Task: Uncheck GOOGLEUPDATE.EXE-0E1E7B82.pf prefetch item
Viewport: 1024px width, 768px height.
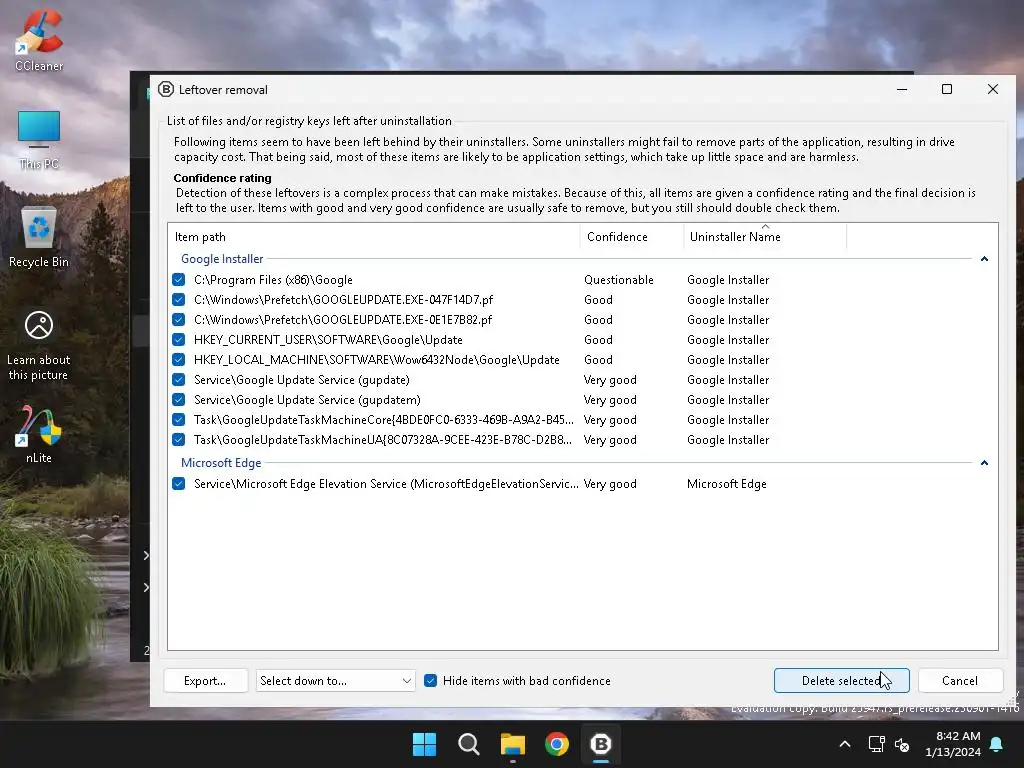Action: pyautogui.click(x=178, y=319)
